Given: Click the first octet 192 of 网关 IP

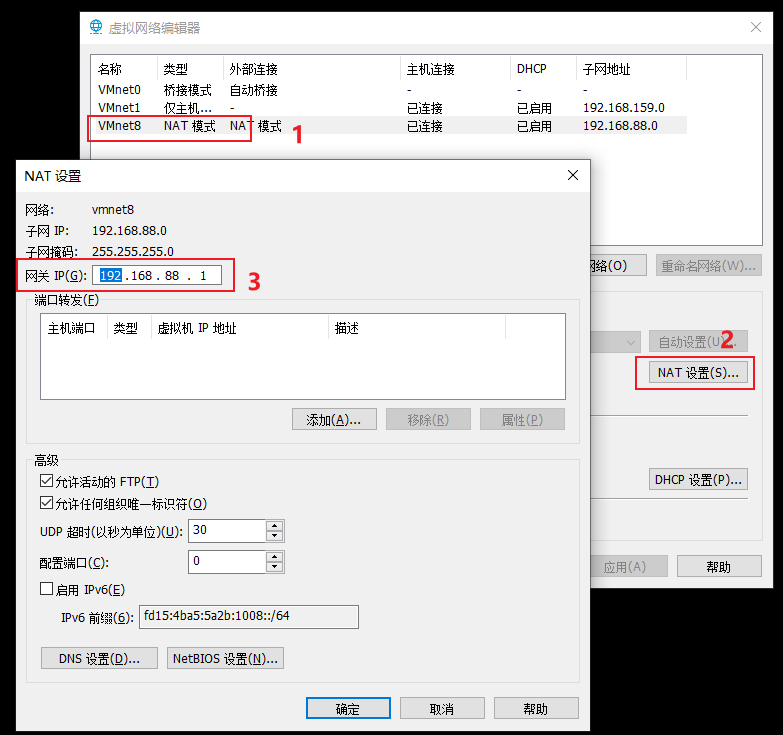Looking at the screenshot, I should click(110, 276).
